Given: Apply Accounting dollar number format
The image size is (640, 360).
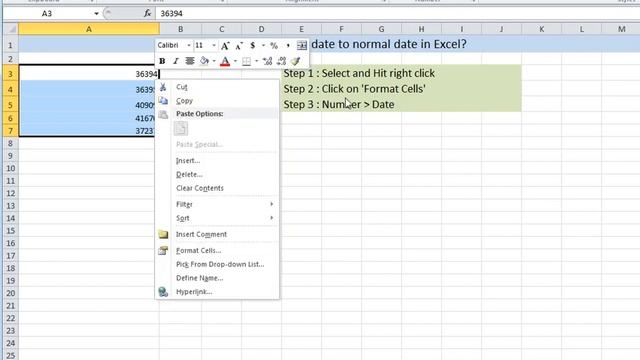Looking at the screenshot, I should 253,46.
